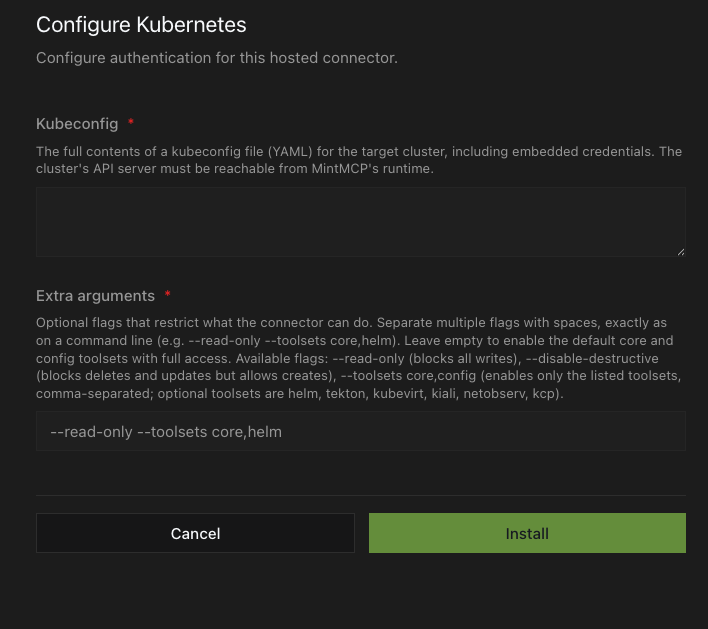Screen dimensions: 708x629
Task: Click the Kubeconfig field label
Action: click(77, 124)
